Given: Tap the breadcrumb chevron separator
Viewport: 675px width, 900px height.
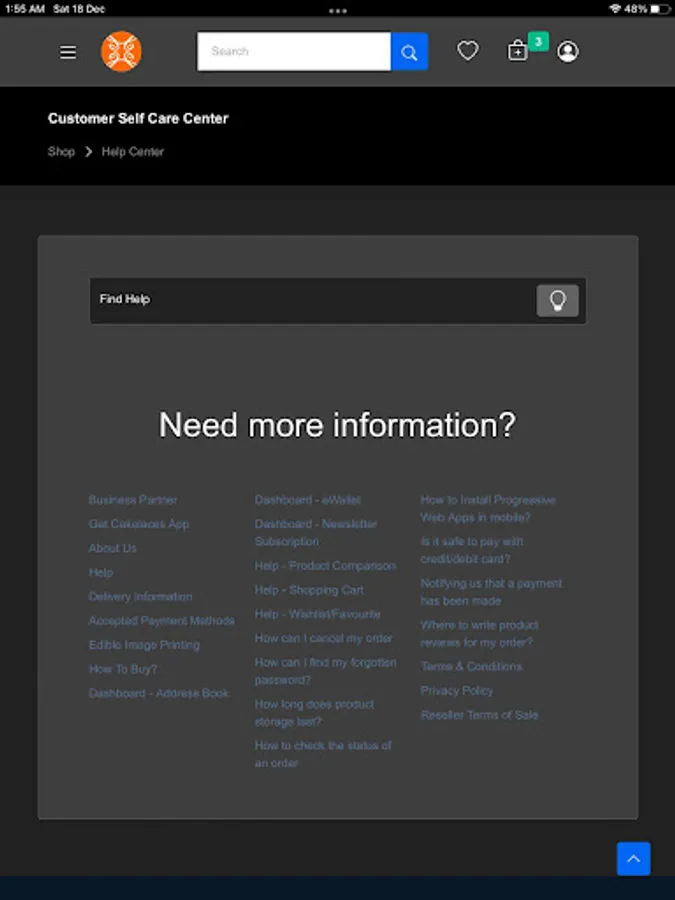Looking at the screenshot, I should pyautogui.click(x=88, y=152).
